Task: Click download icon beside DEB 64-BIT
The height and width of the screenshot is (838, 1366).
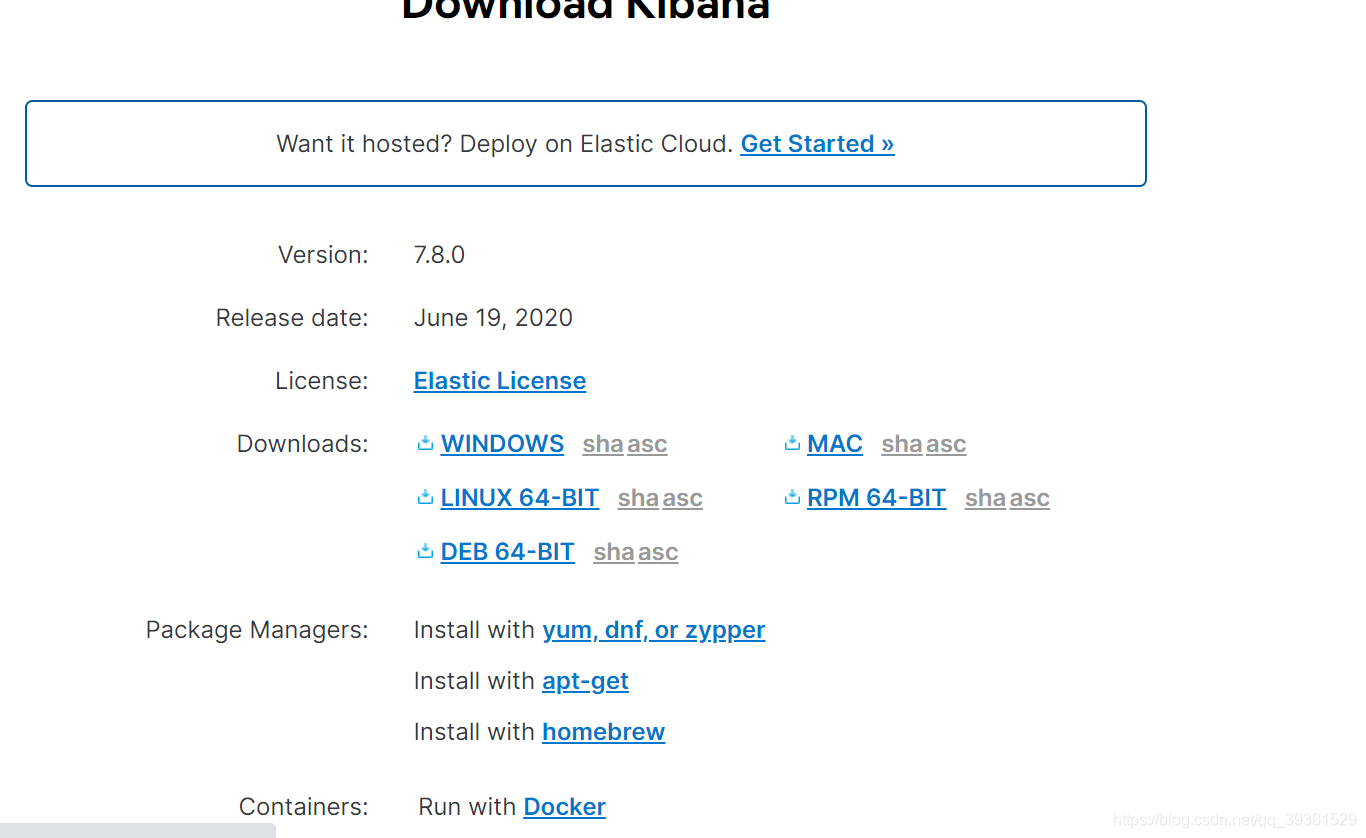Action: [x=425, y=551]
